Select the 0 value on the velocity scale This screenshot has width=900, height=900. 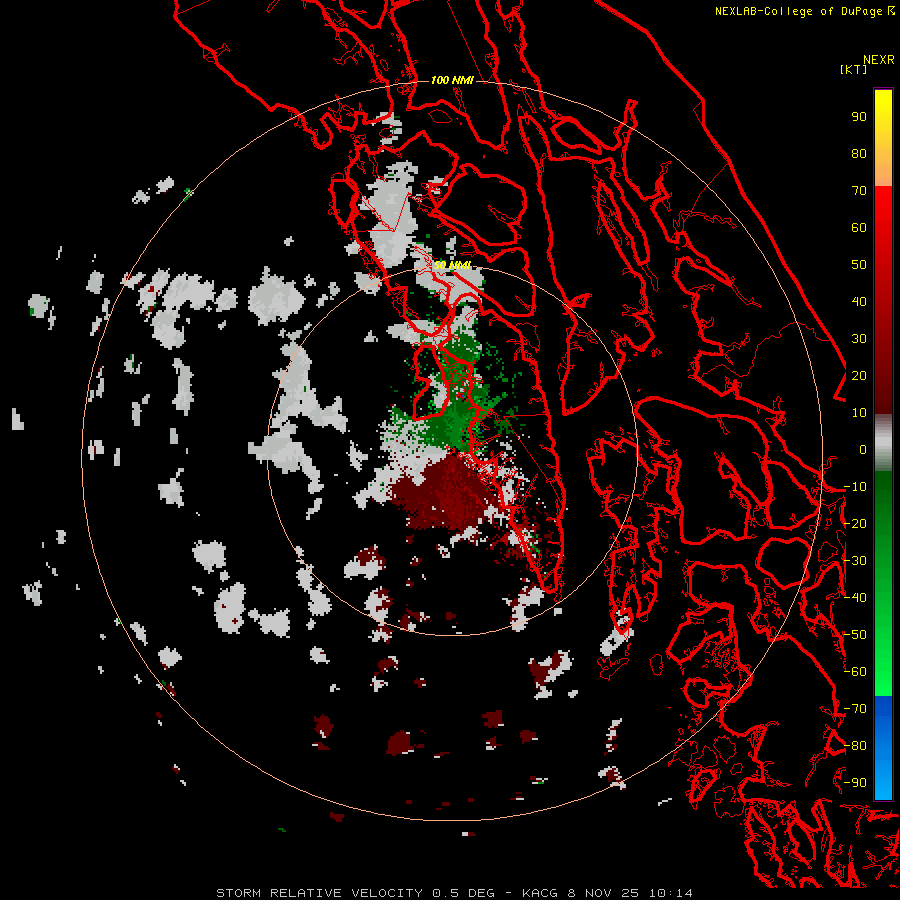pyautogui.click(x=863, y=449)
